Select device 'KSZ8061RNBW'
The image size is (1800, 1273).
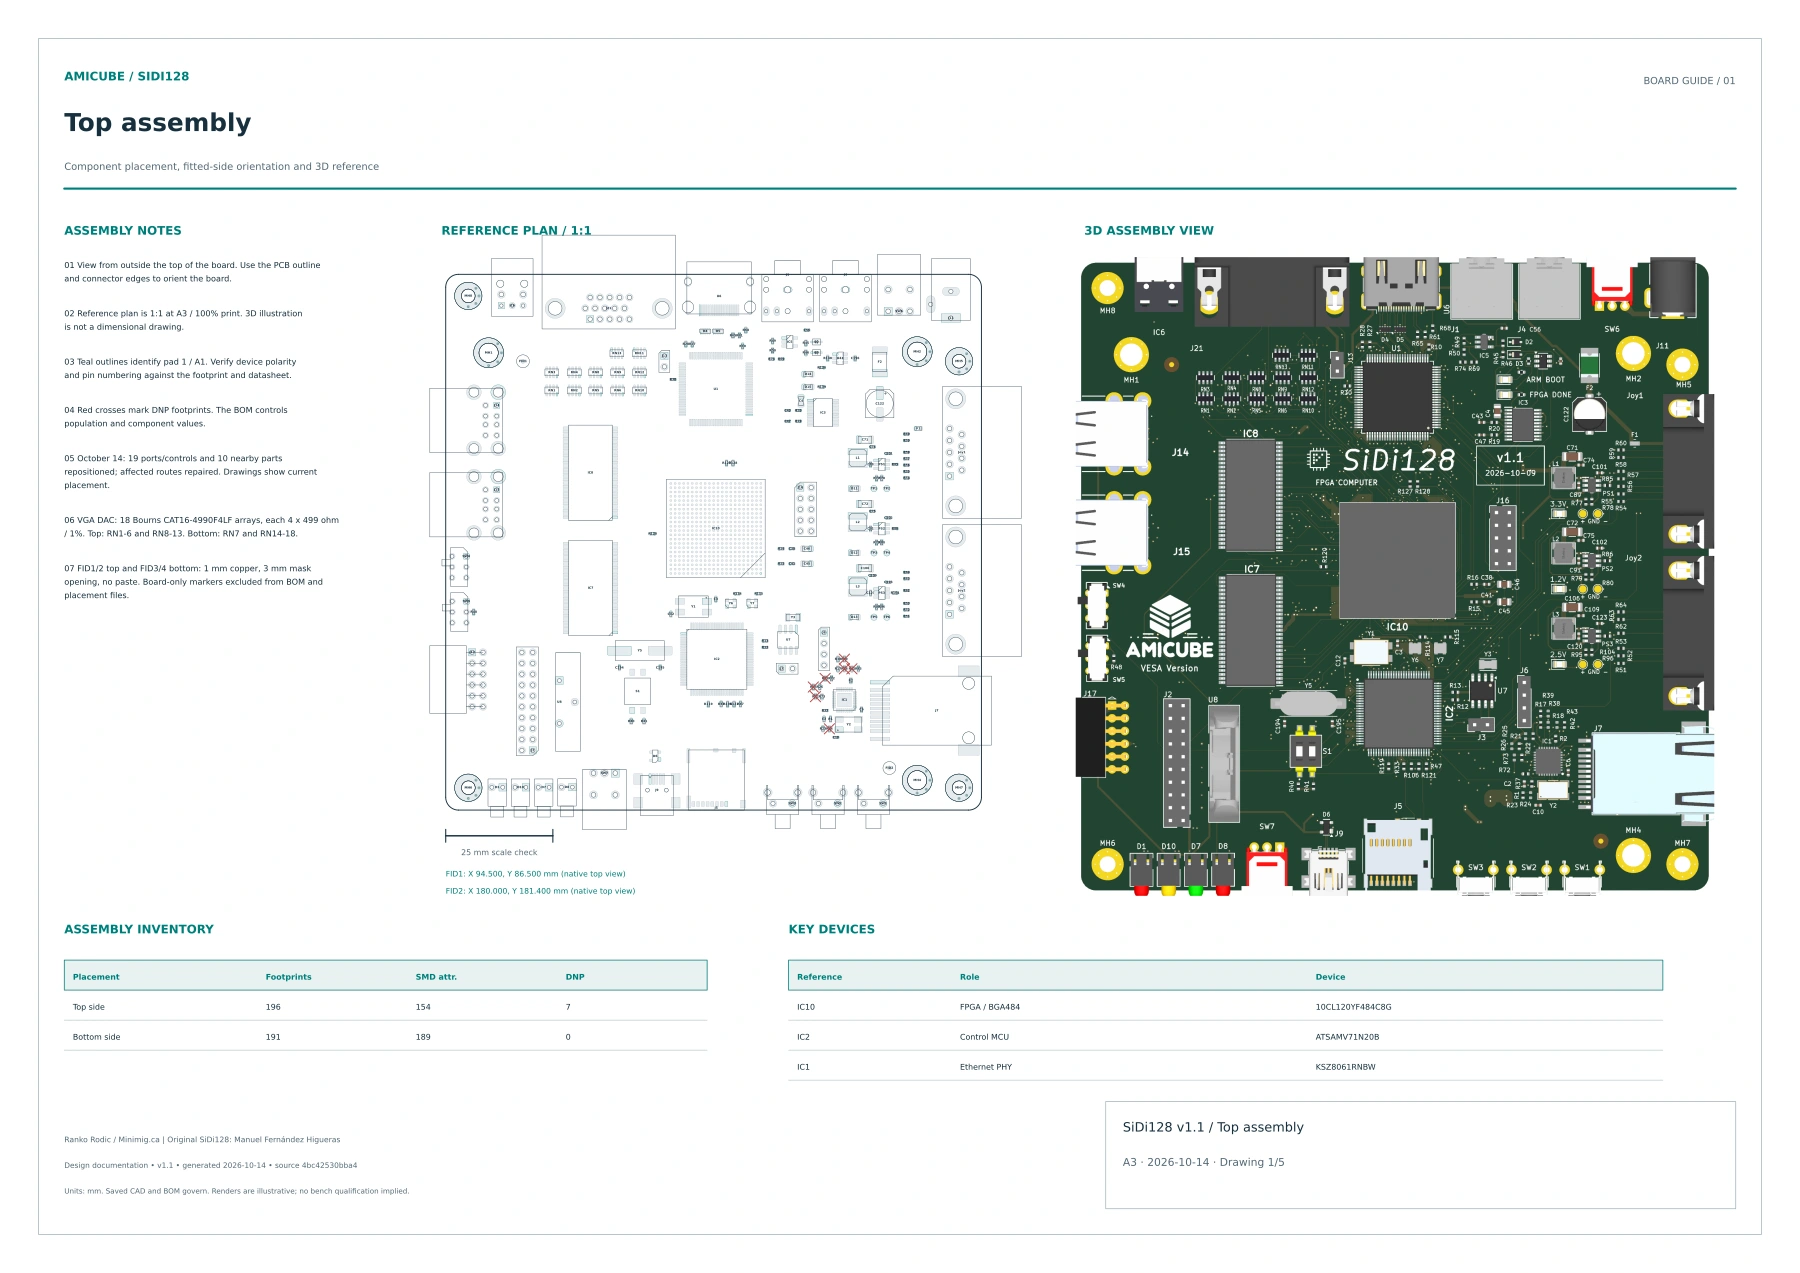pos(1345,1067)
